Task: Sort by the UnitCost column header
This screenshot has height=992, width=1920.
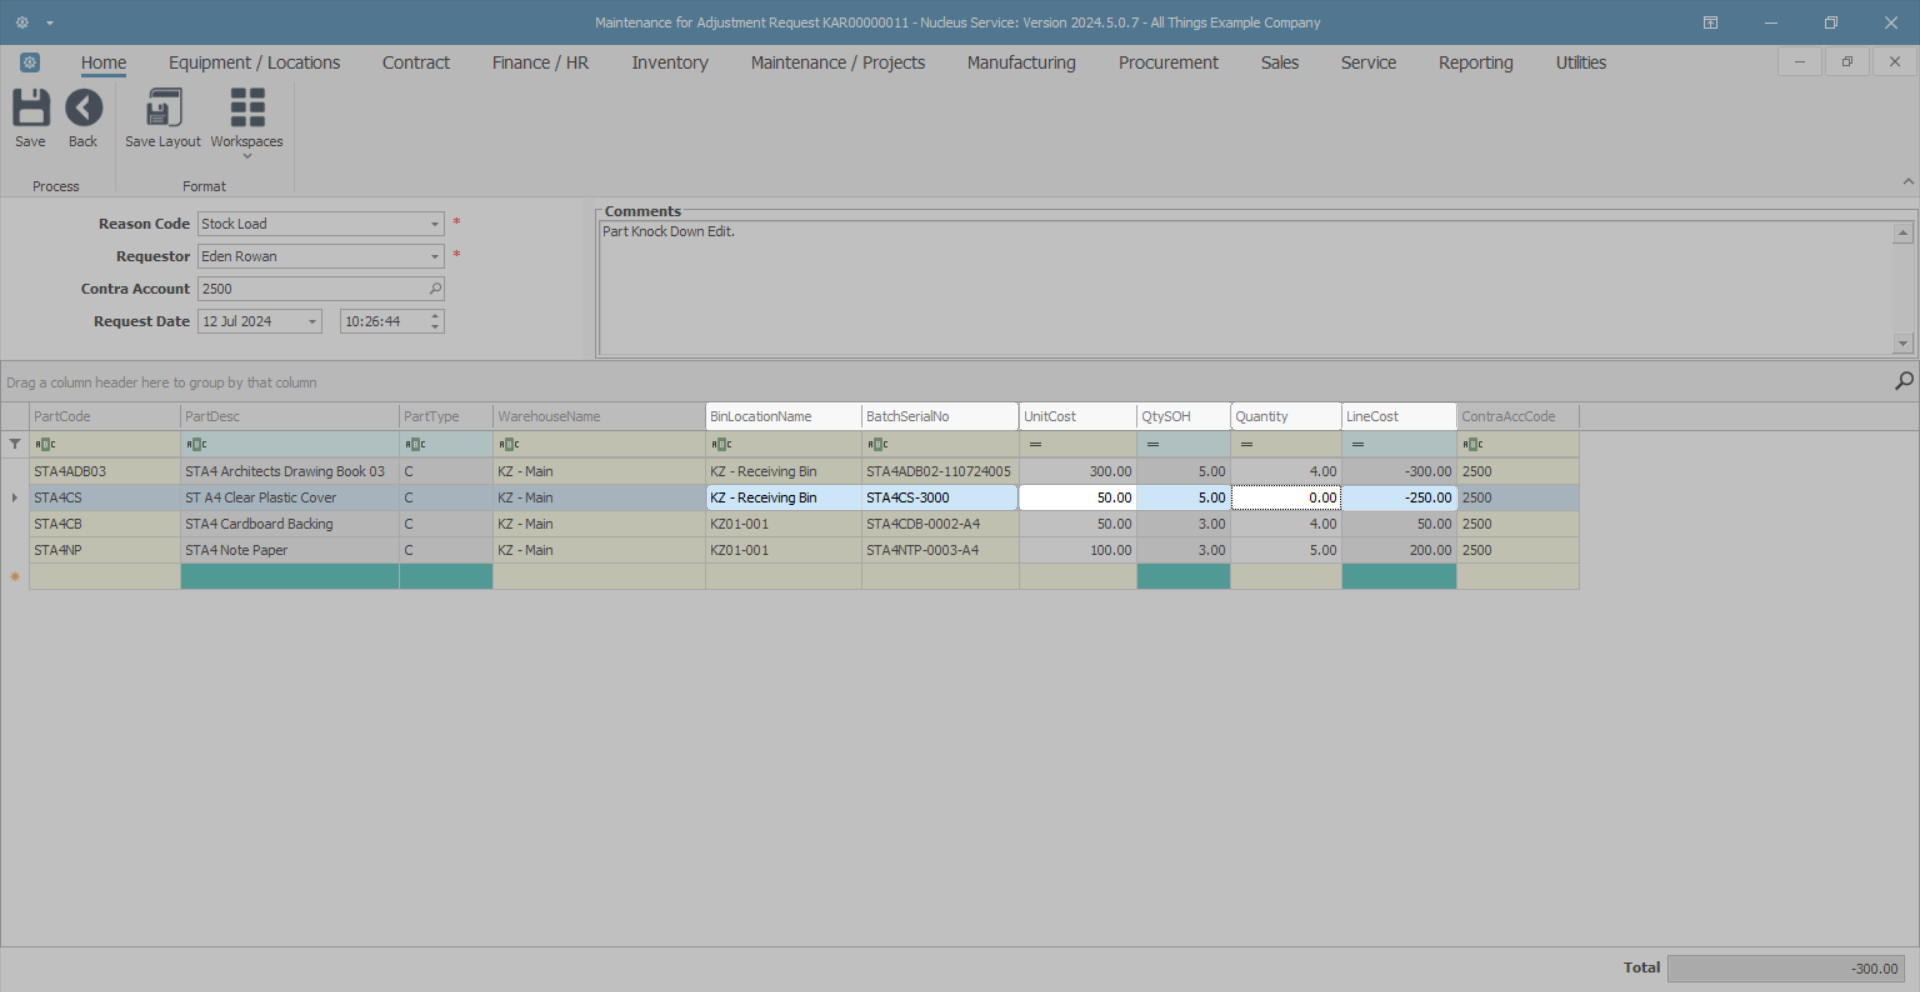Action: 1078,416
